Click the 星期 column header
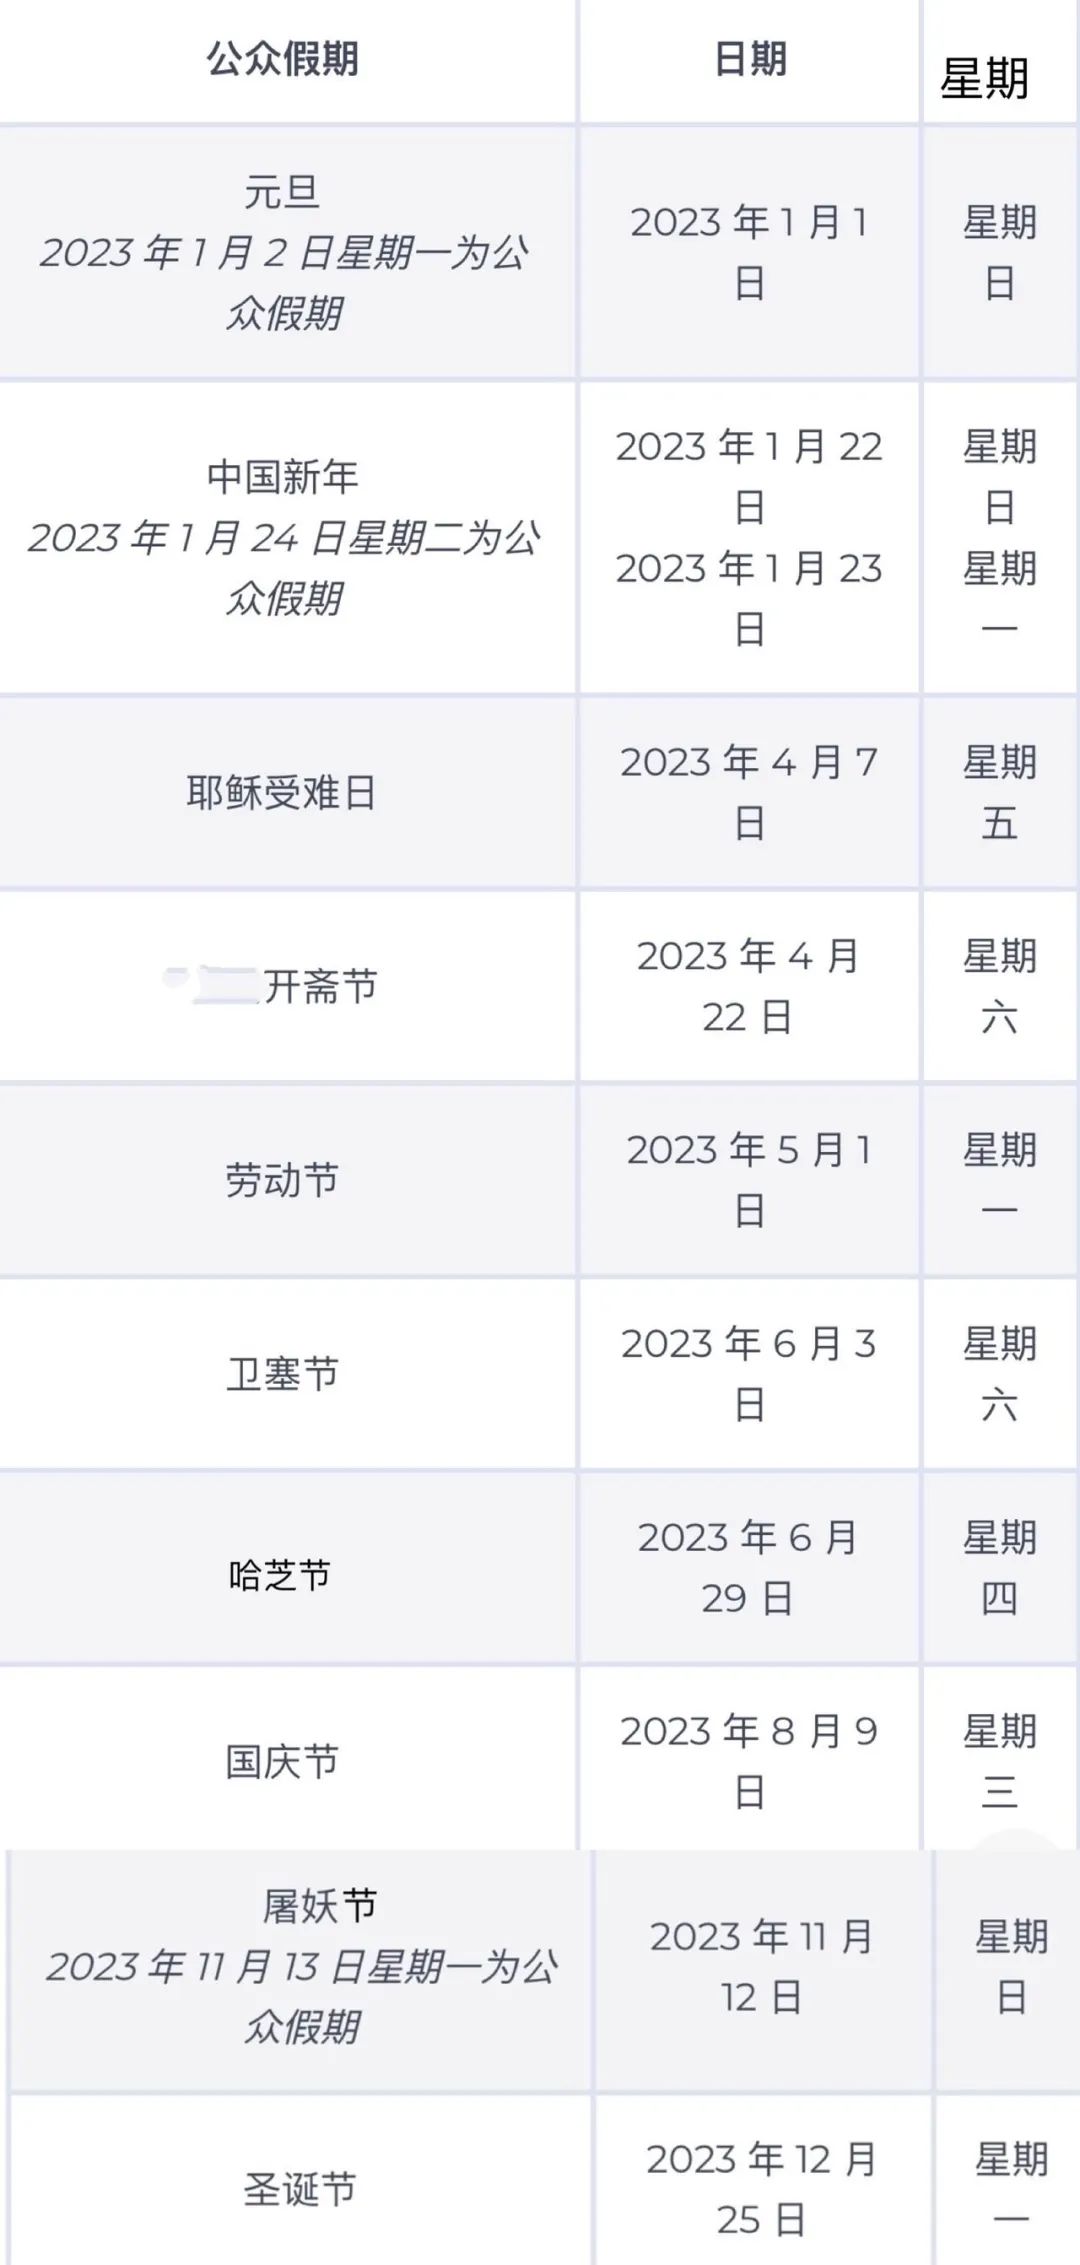 (x=984, y=79)
